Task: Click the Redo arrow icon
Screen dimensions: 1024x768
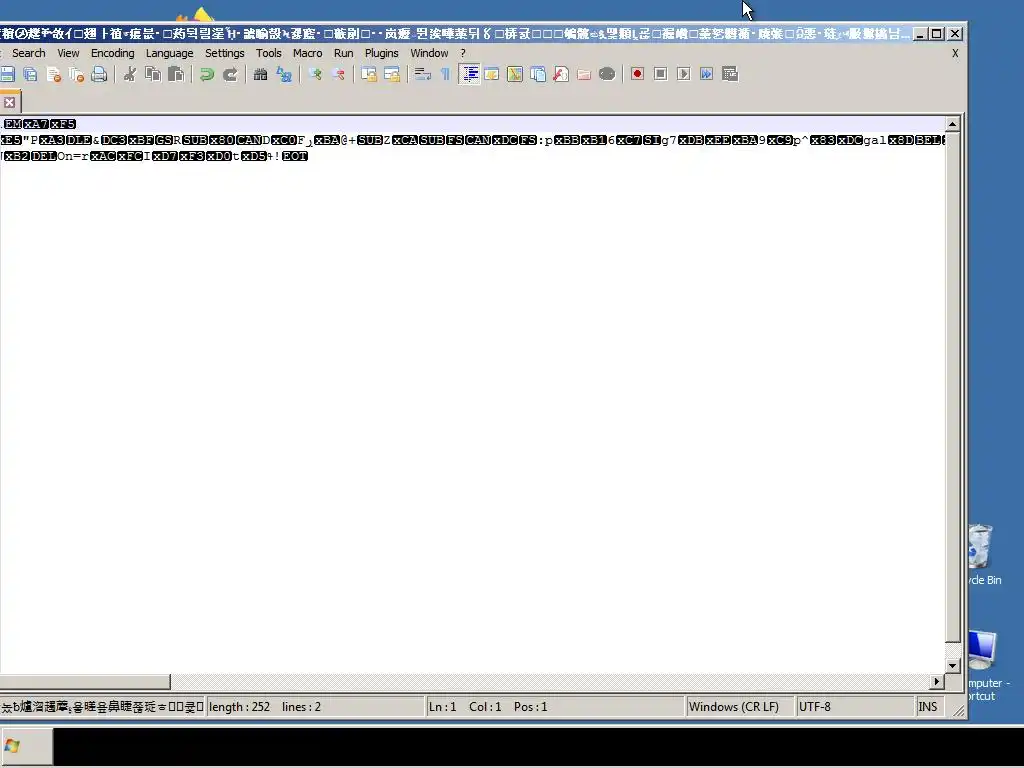Action: click(x=230, y=74)
